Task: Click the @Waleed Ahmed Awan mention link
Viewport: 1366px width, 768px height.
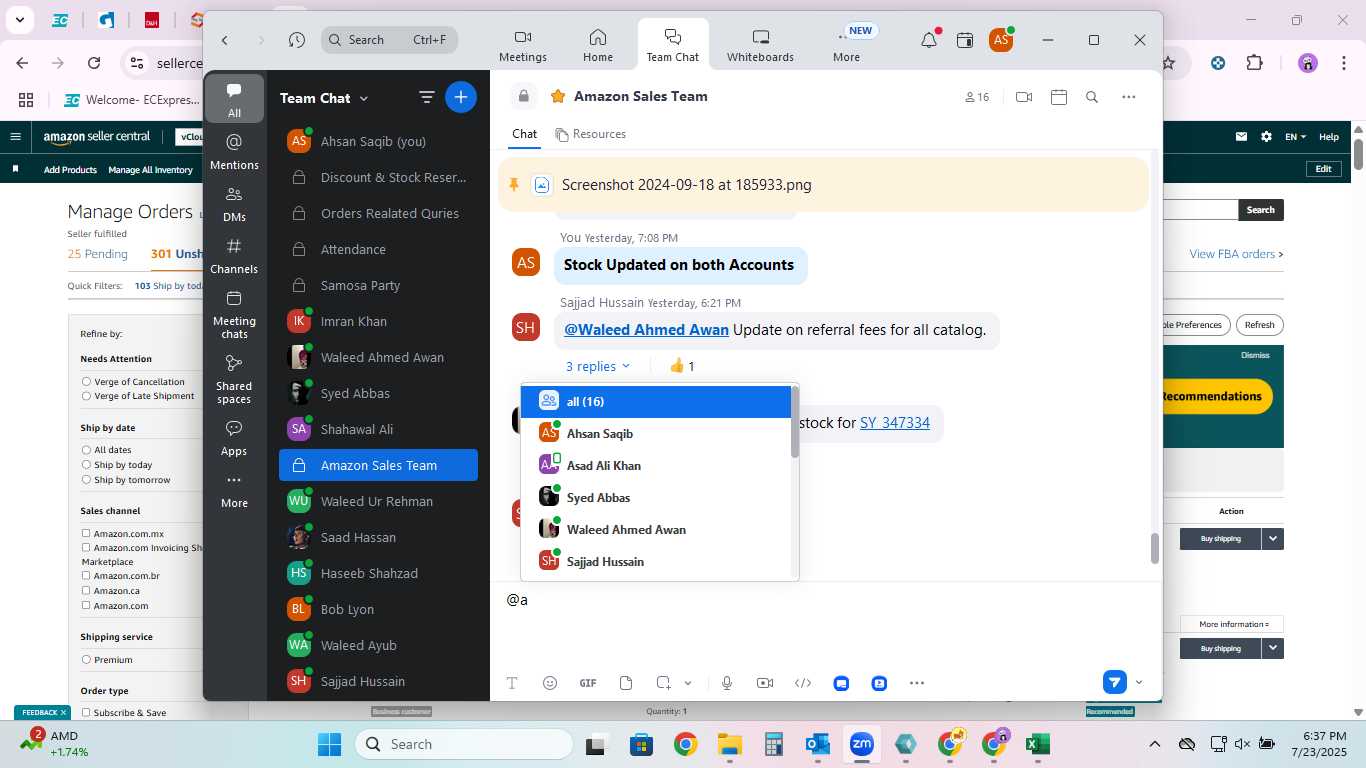Action: click(646, 330)
